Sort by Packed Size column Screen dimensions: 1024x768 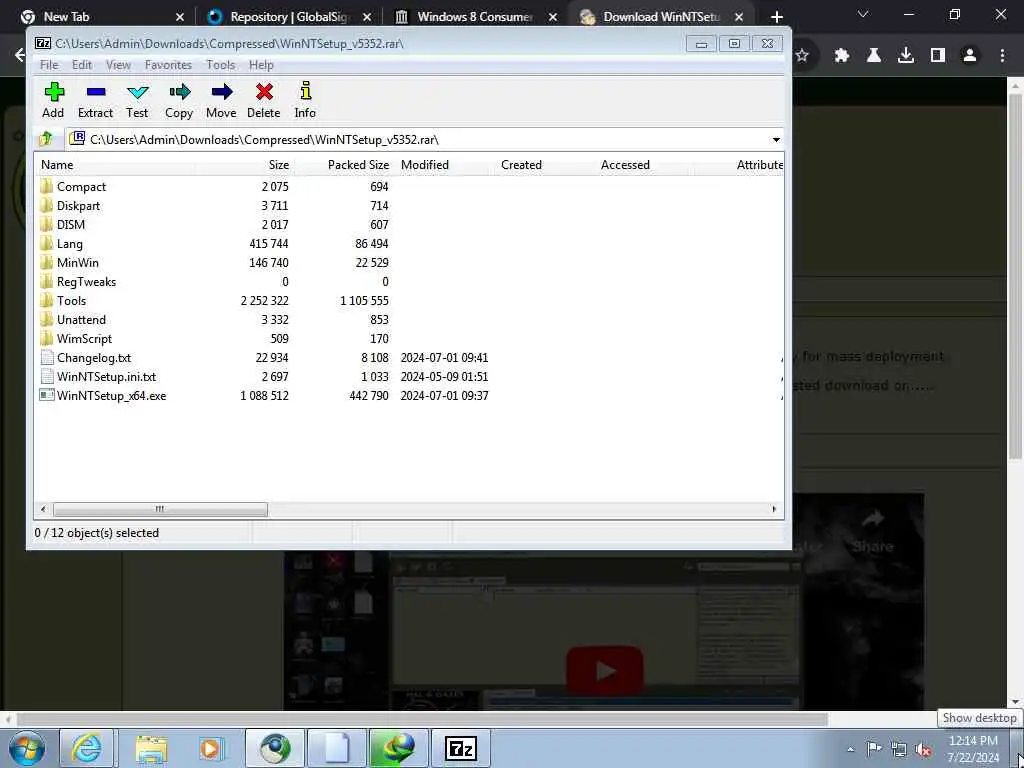(x=344, y=165)
